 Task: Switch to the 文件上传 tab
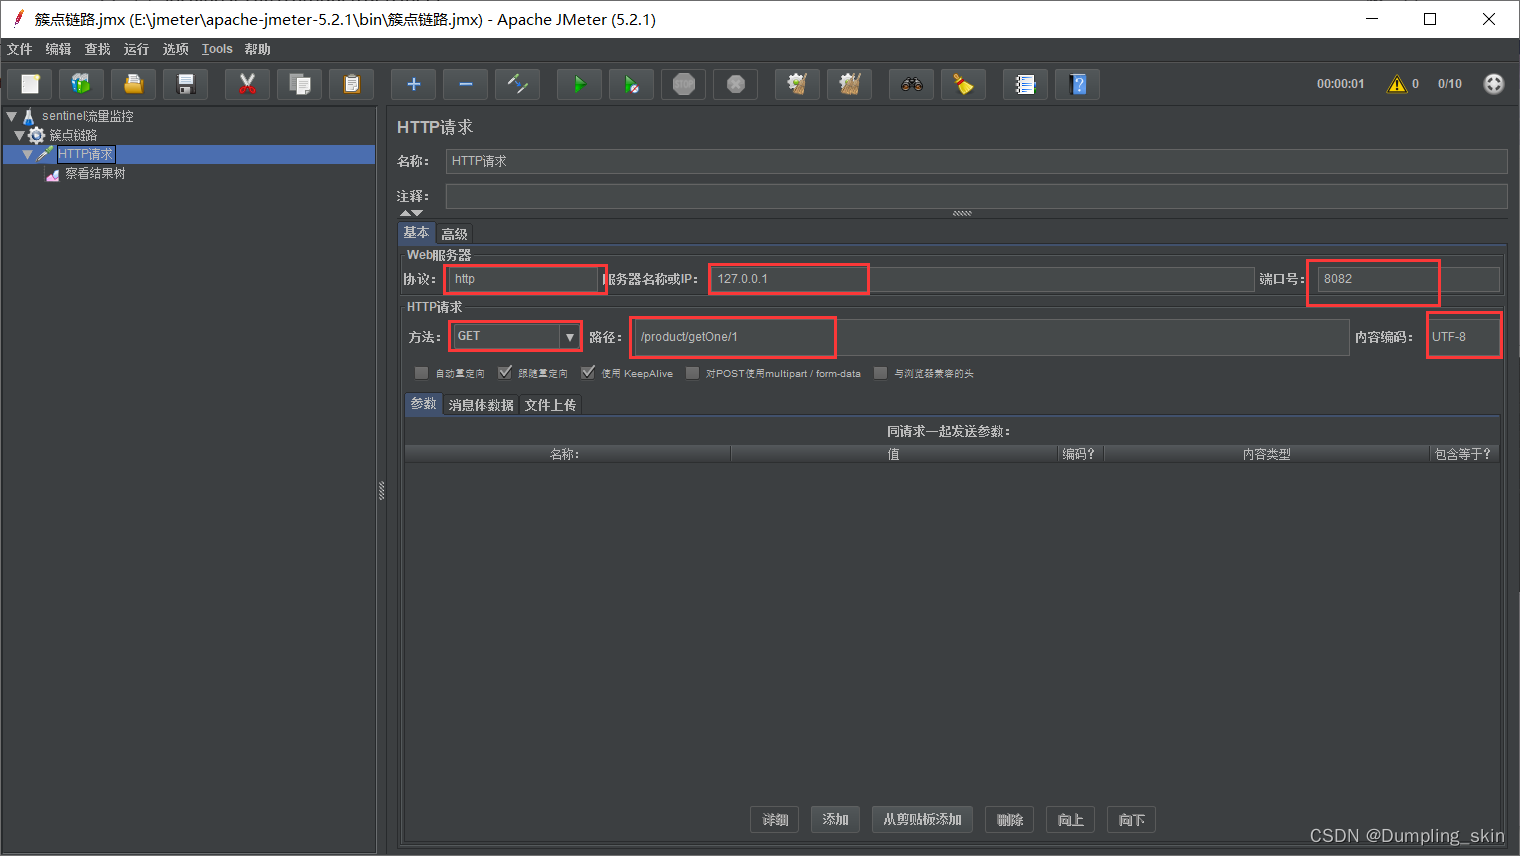(550, 405)
